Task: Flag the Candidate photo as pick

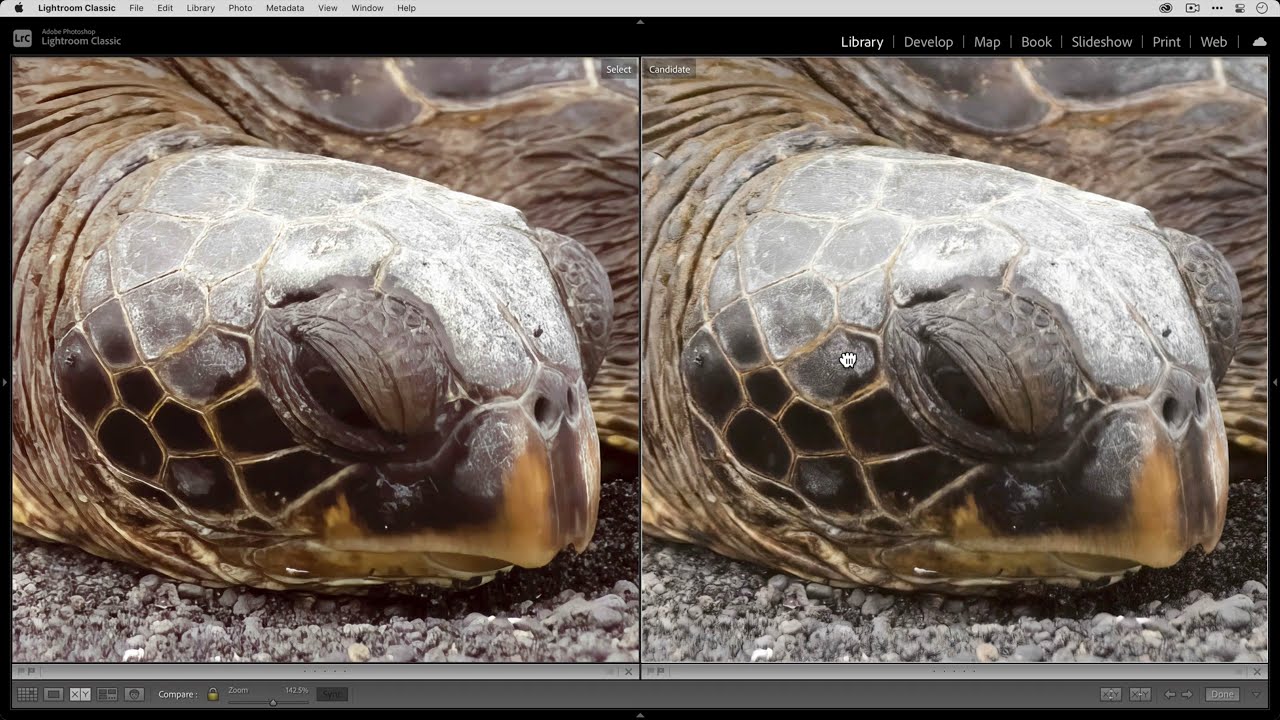Action: click(649, 672)
